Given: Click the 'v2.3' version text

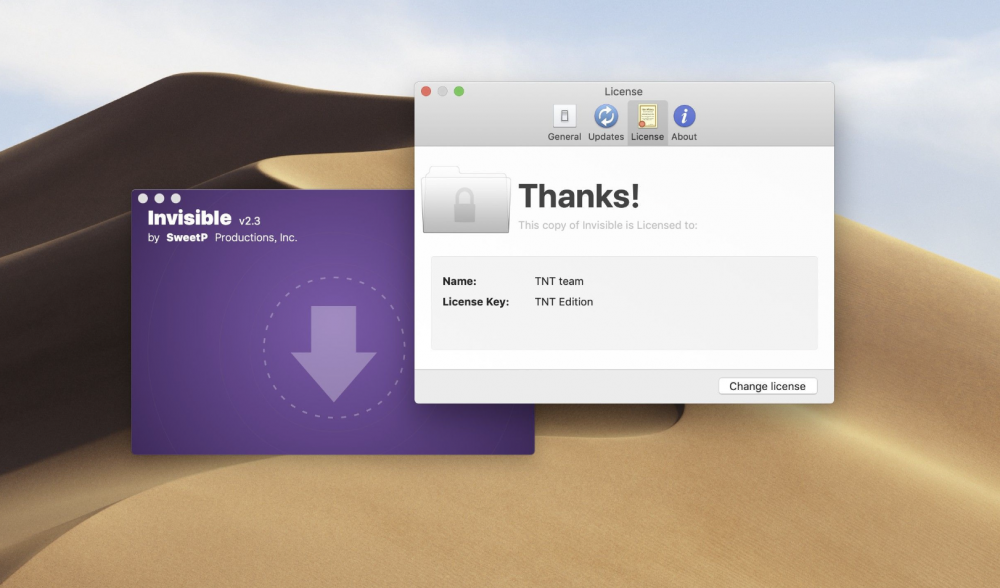Looking at the screenshot, I should click(x=249, y=221).
